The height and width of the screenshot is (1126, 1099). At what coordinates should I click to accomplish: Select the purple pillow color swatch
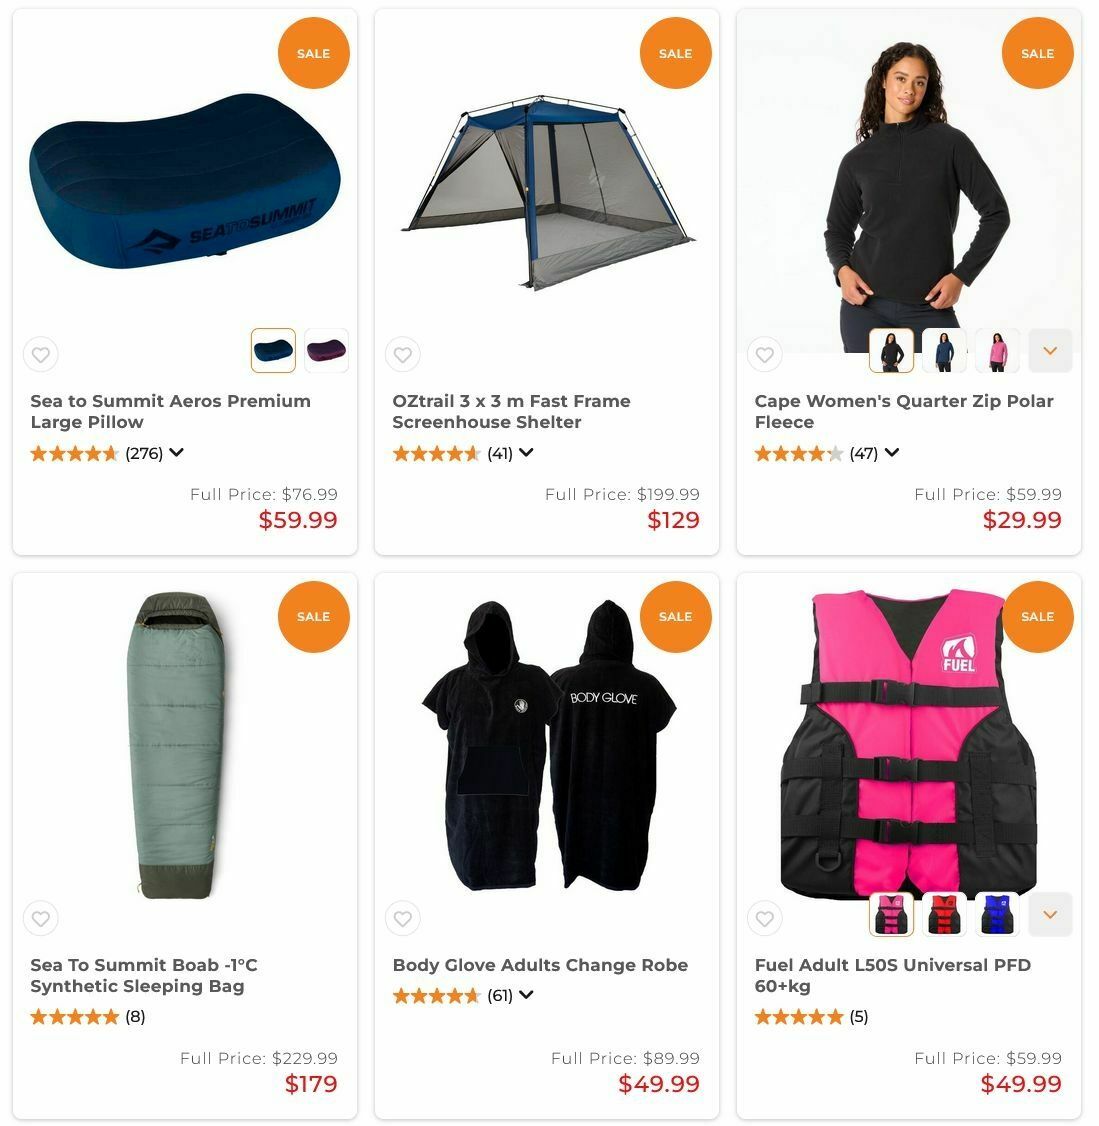[x=327, y=350]
